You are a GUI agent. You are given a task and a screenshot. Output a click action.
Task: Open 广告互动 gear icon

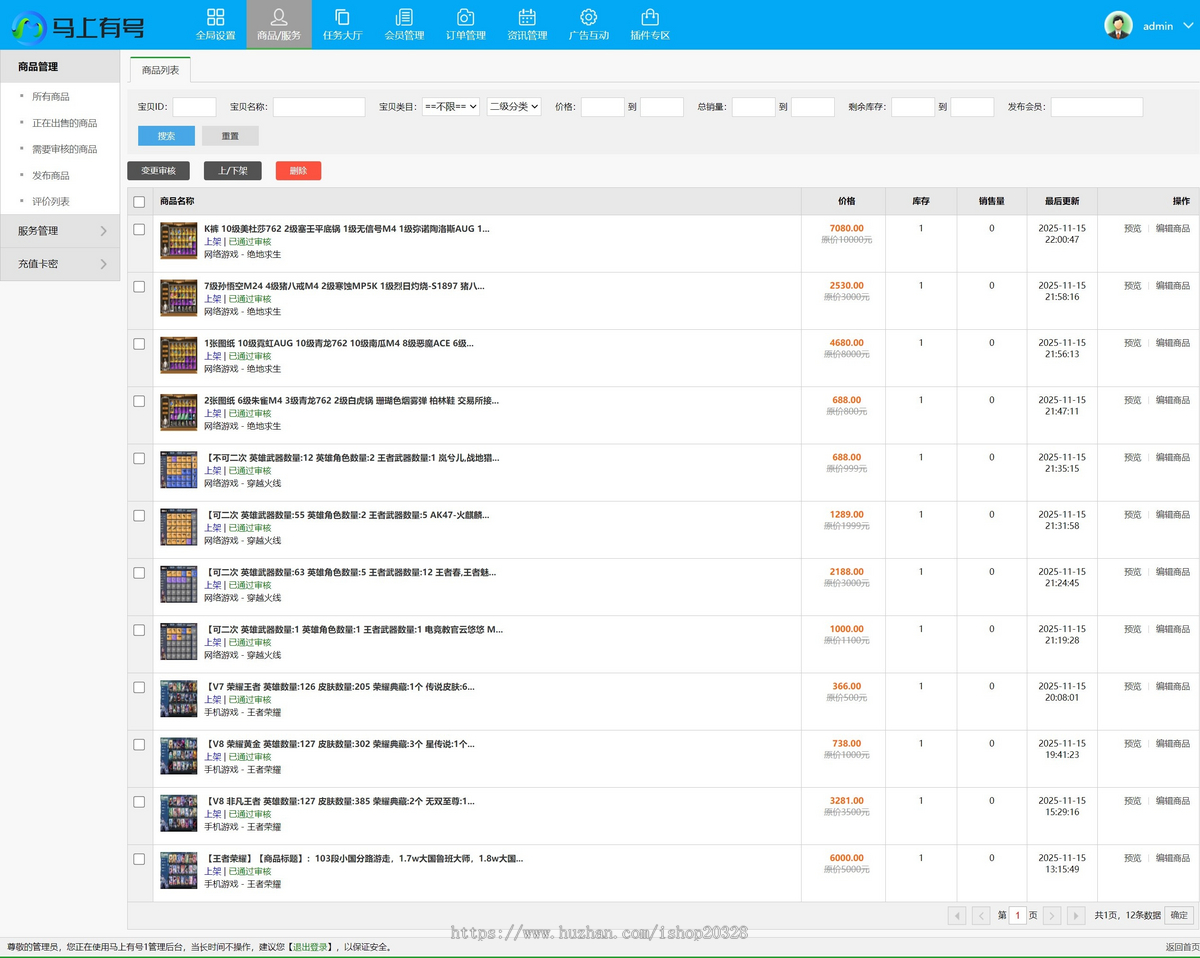coord(589,17)
